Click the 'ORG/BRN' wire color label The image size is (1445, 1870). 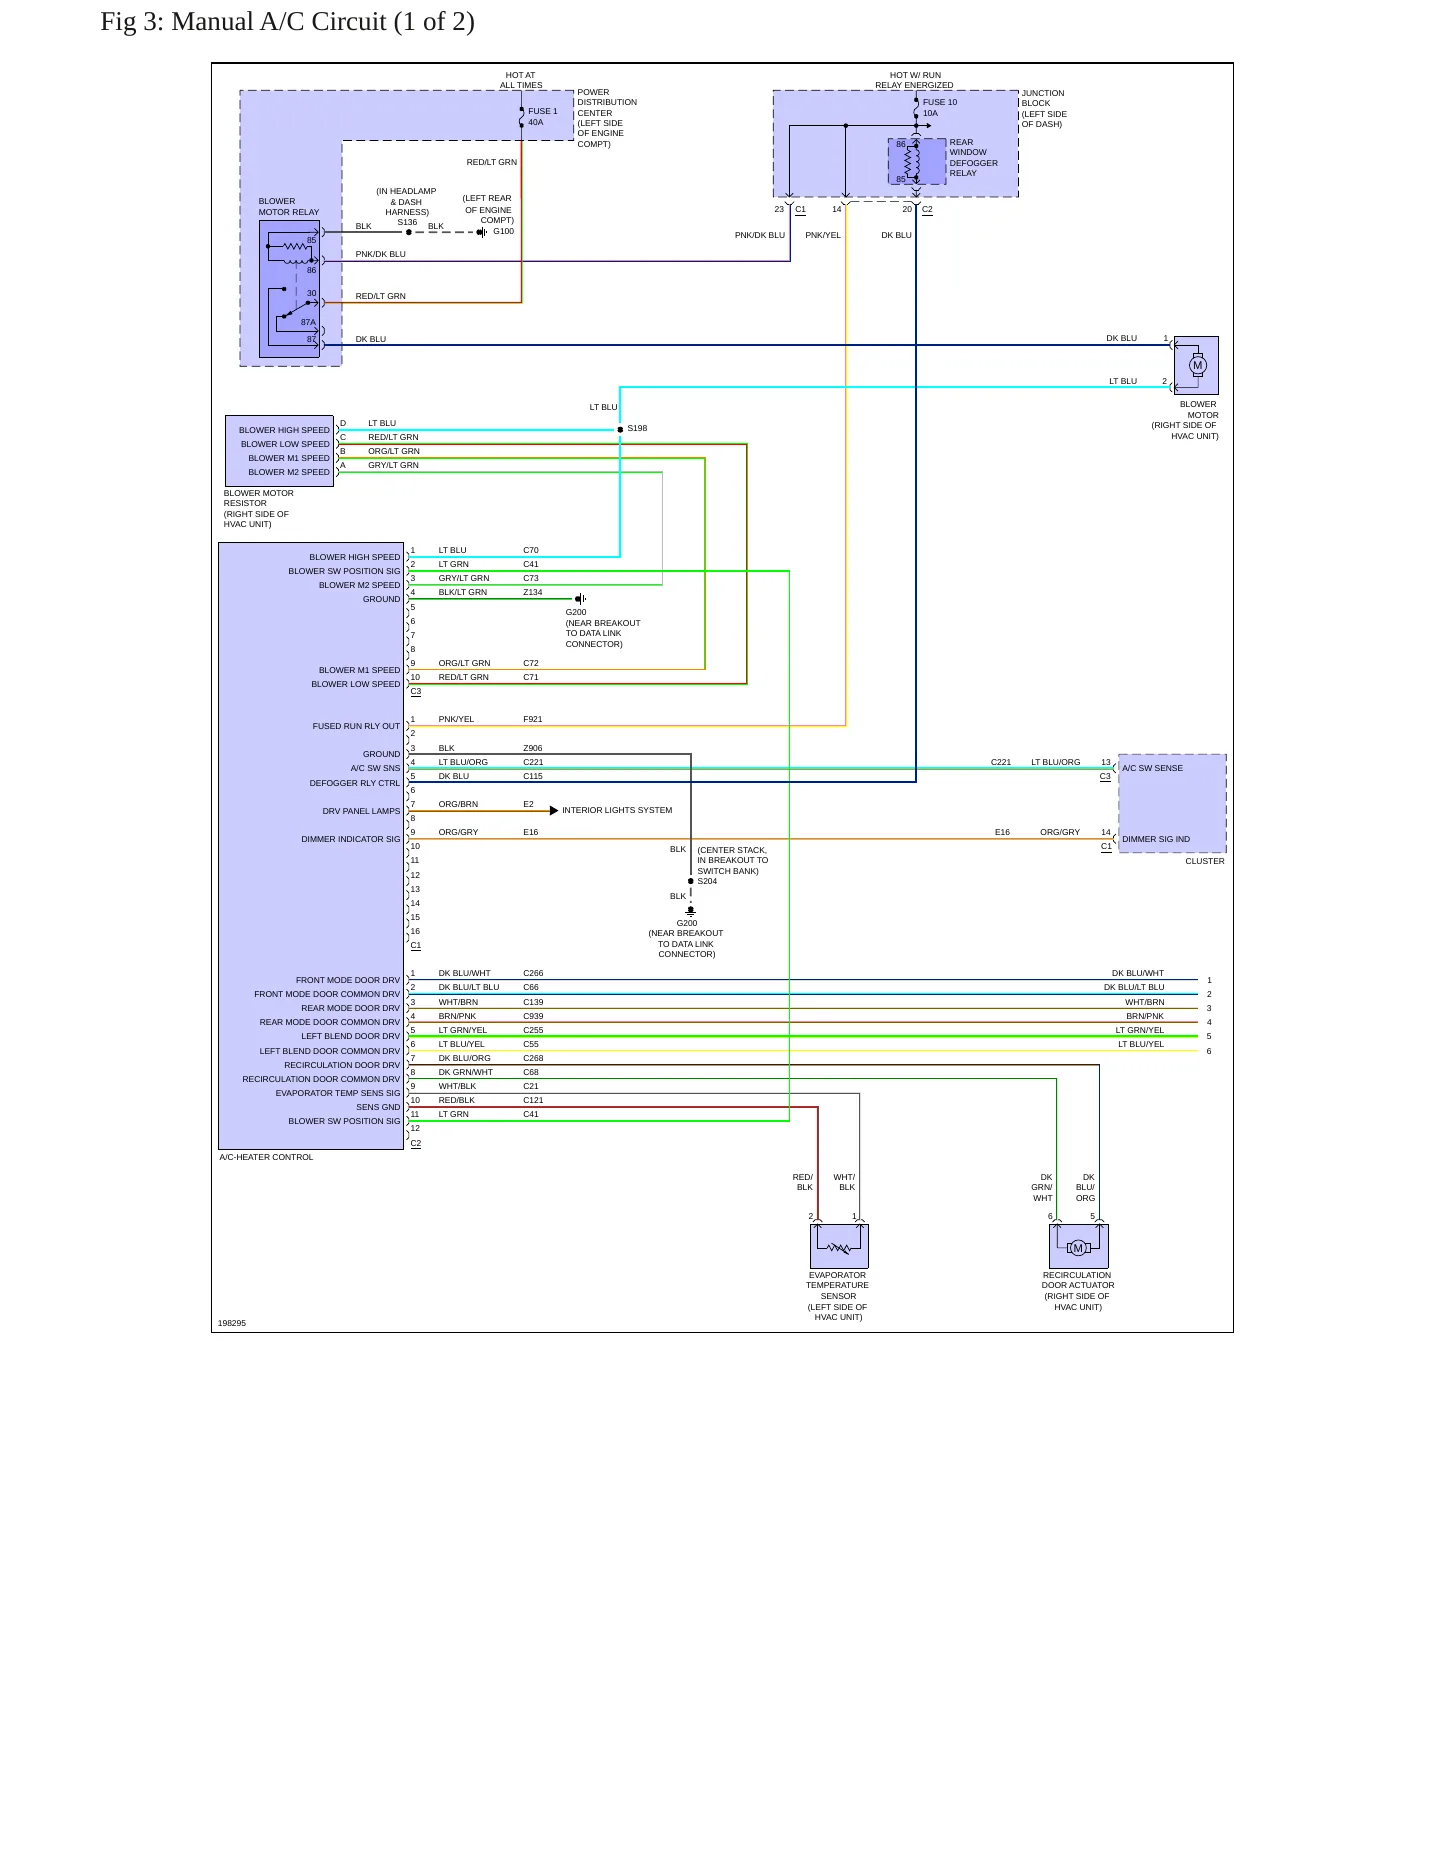458,804
